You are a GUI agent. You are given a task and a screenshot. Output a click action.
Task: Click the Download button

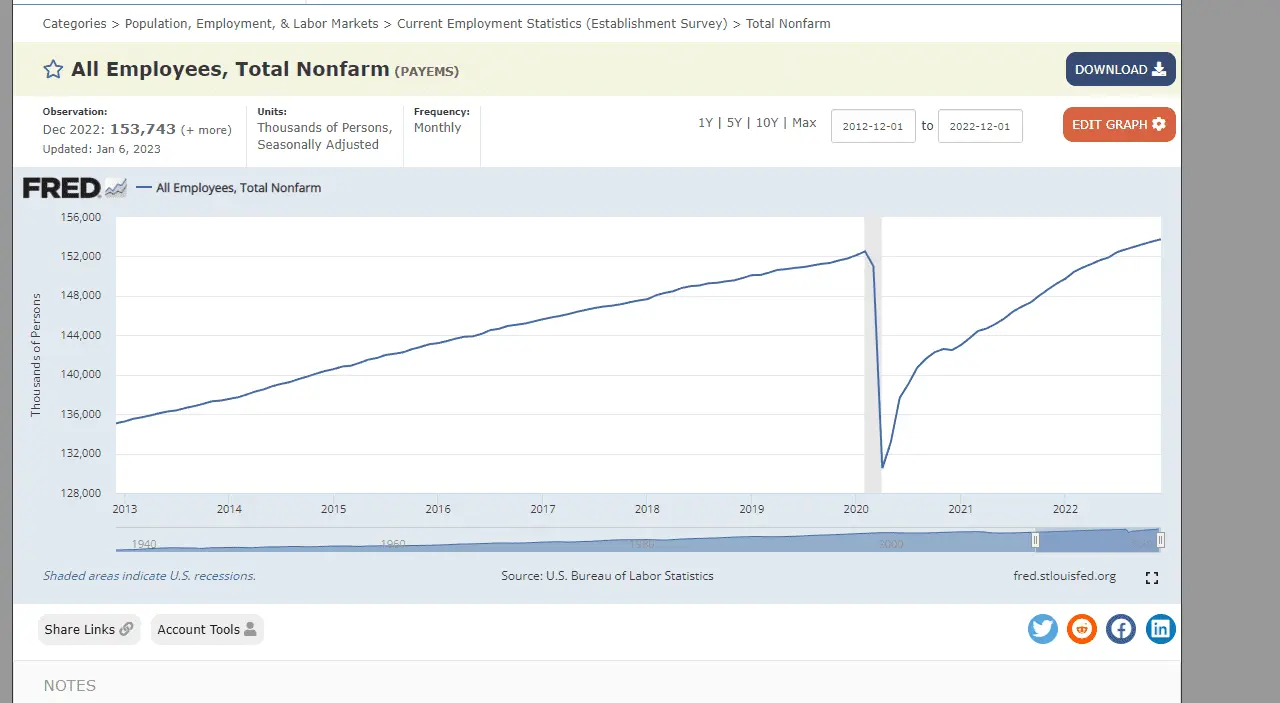pos(1120,69)
